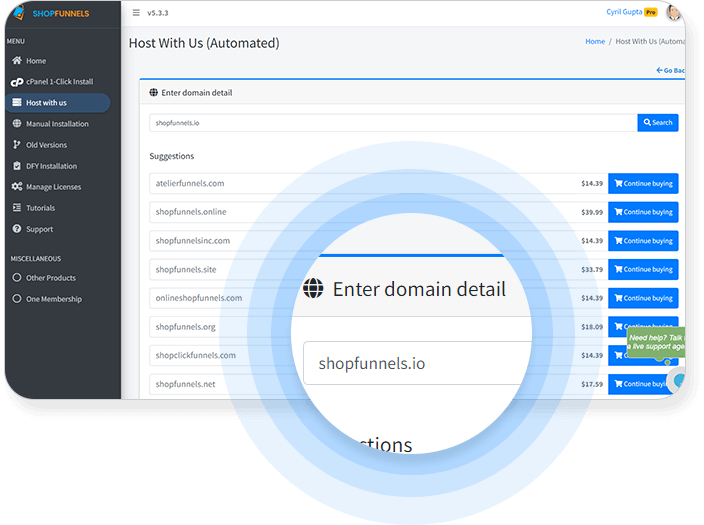Click the domain search input field
The height and width of the screenshot is (525, 704).
(392, 123)
